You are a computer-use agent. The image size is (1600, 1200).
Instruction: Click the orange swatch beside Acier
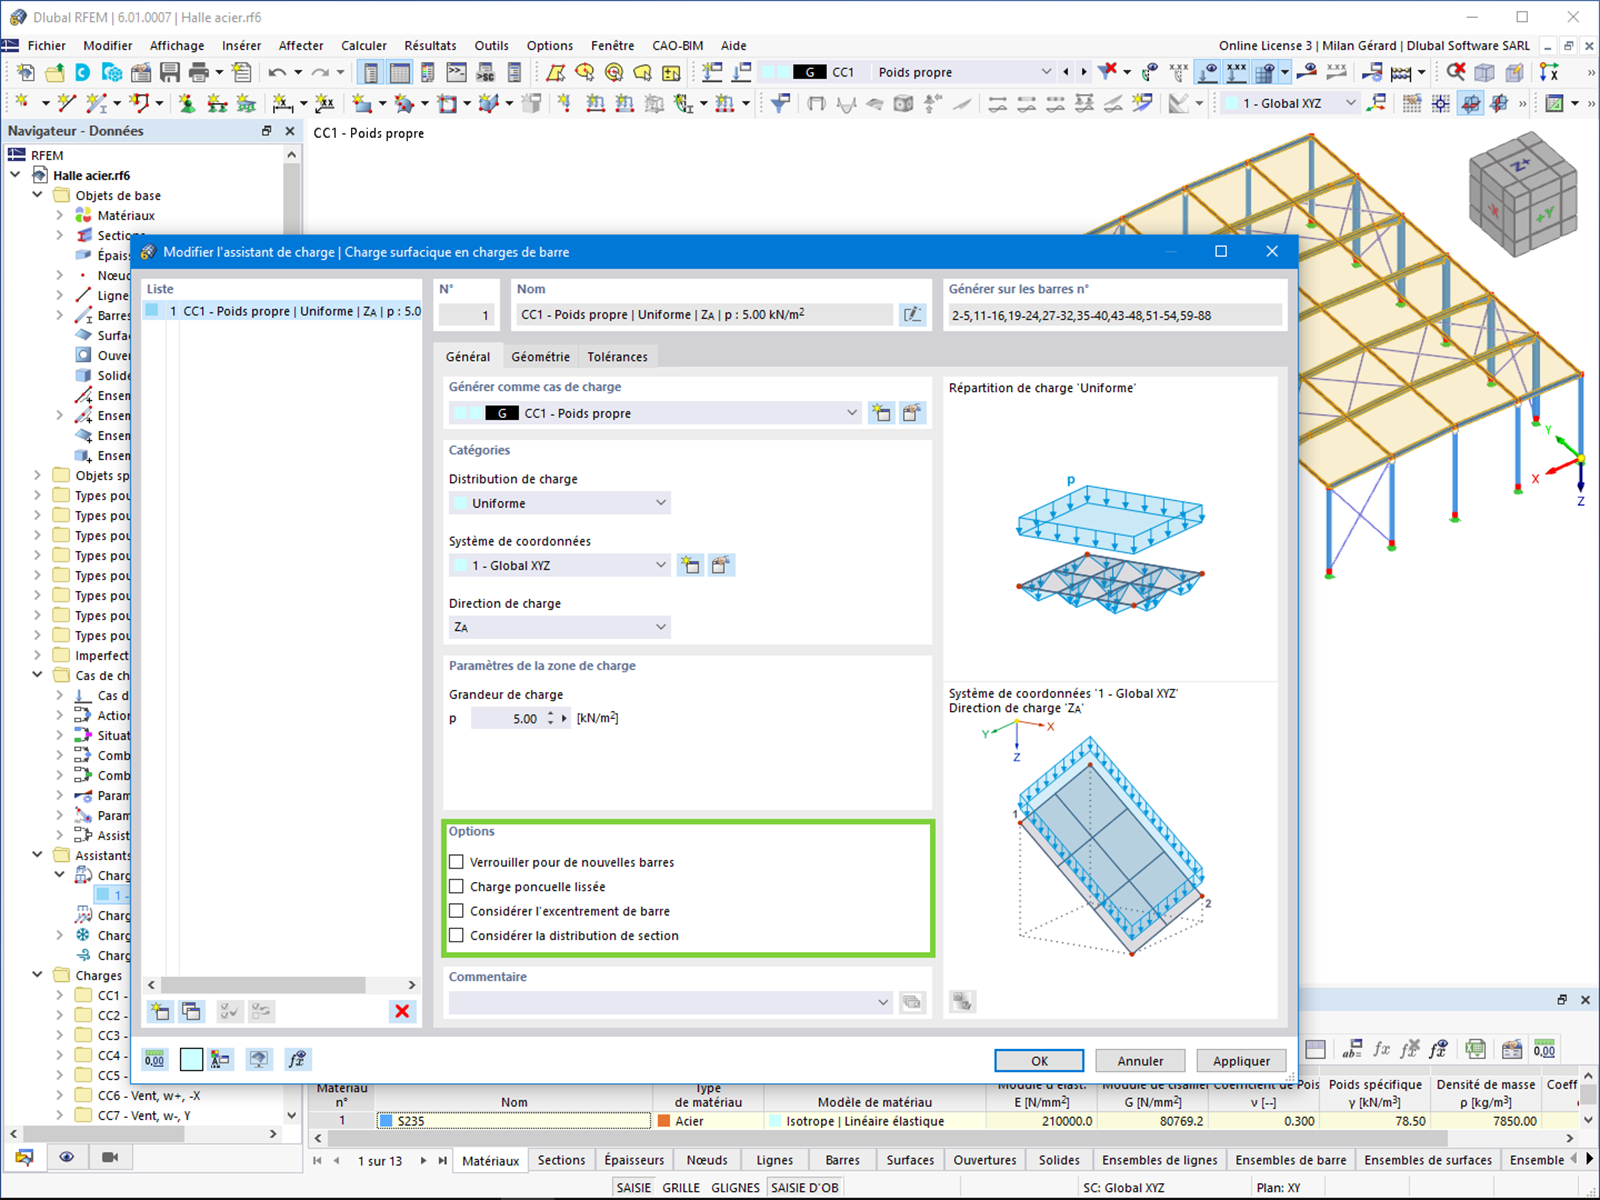(663, 1121)
